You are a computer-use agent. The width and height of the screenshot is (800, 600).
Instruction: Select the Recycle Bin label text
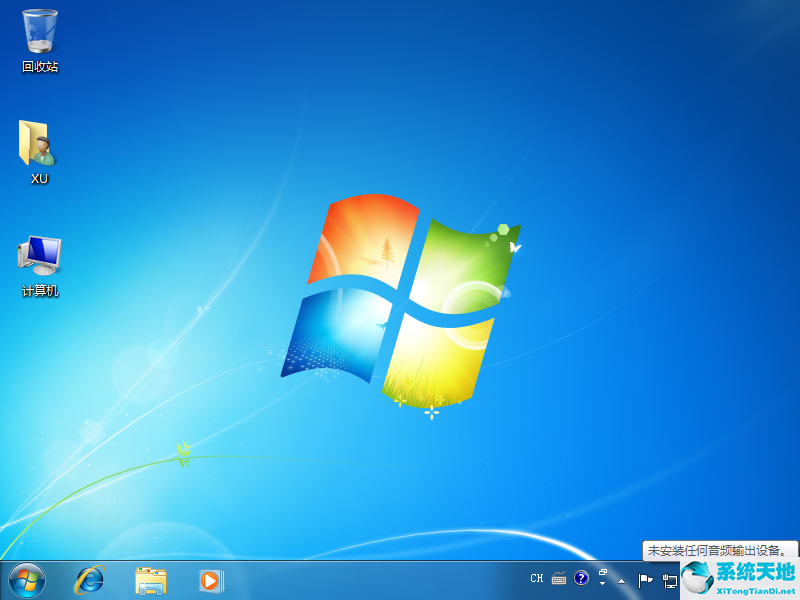pos(38,66)
